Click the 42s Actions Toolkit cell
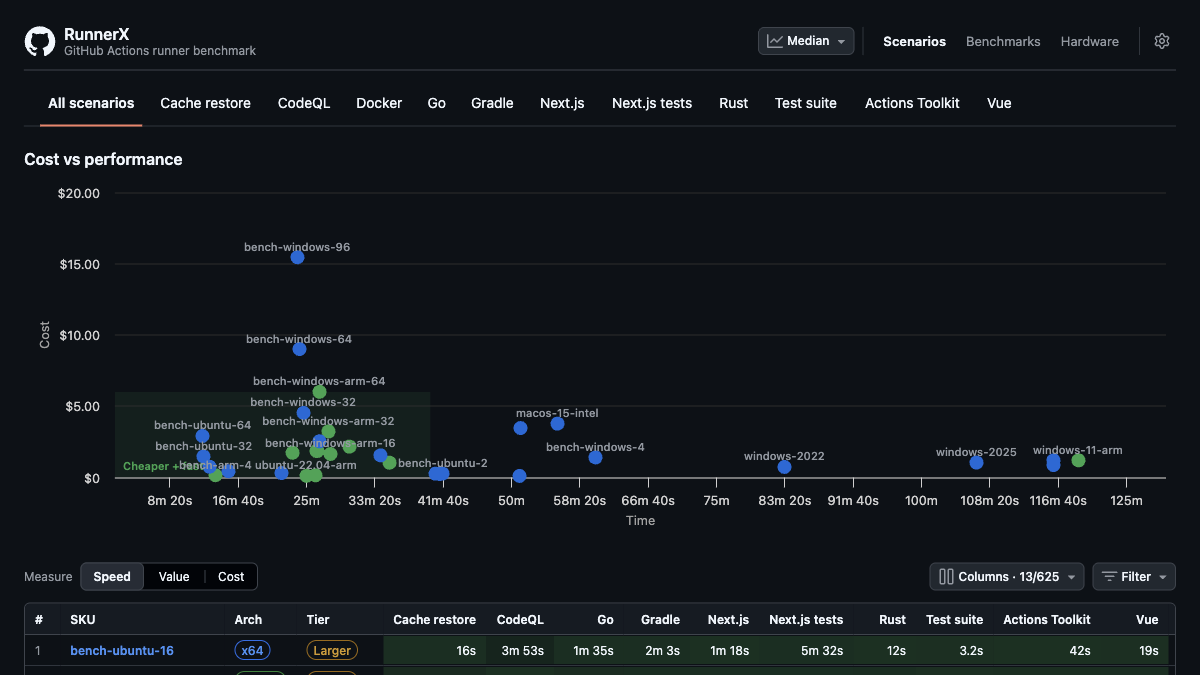This screenshot has width=1200, height=675. click(1047, 651)
